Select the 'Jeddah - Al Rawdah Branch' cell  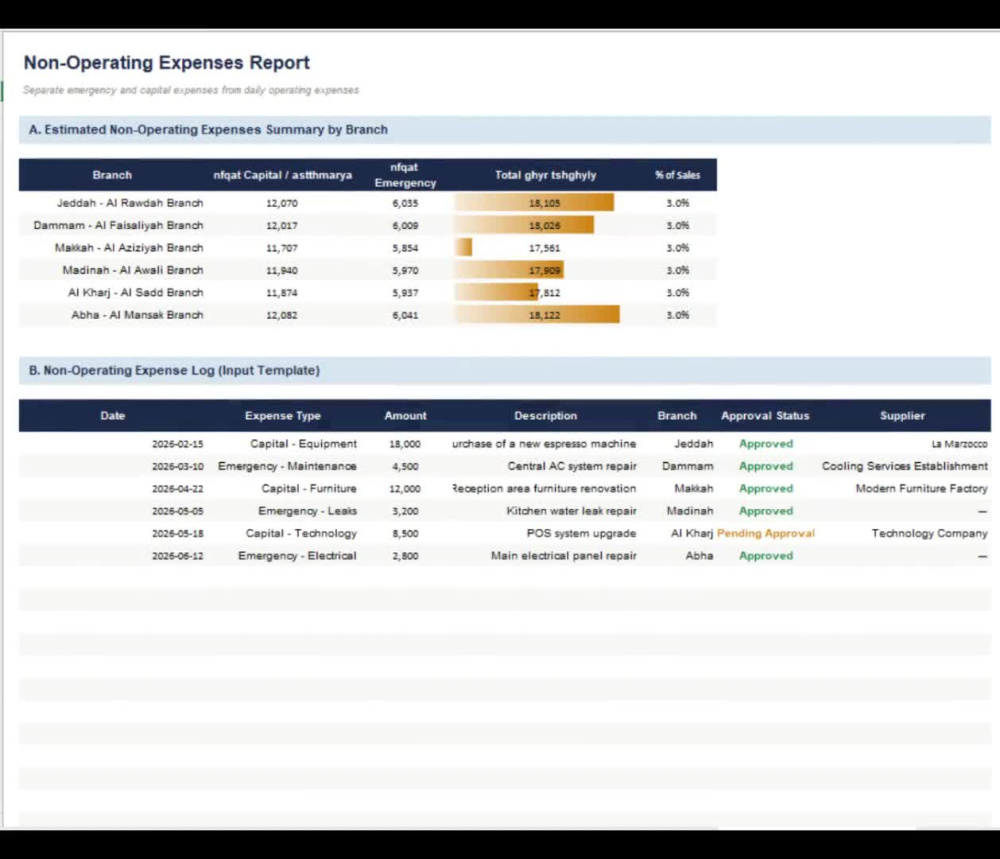pyautogui.click(x=130, y=203)
